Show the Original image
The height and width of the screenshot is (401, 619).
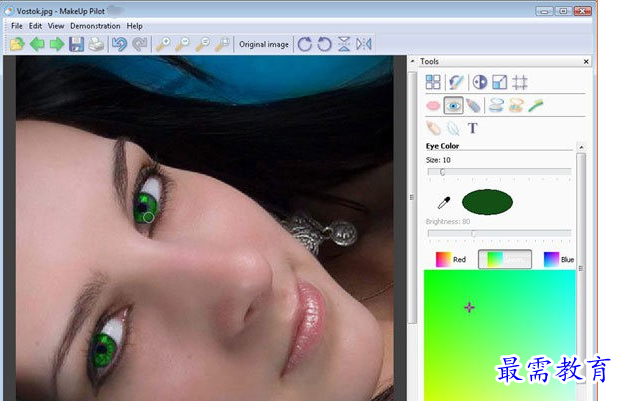pyautogui.click(x=264, y=44)
